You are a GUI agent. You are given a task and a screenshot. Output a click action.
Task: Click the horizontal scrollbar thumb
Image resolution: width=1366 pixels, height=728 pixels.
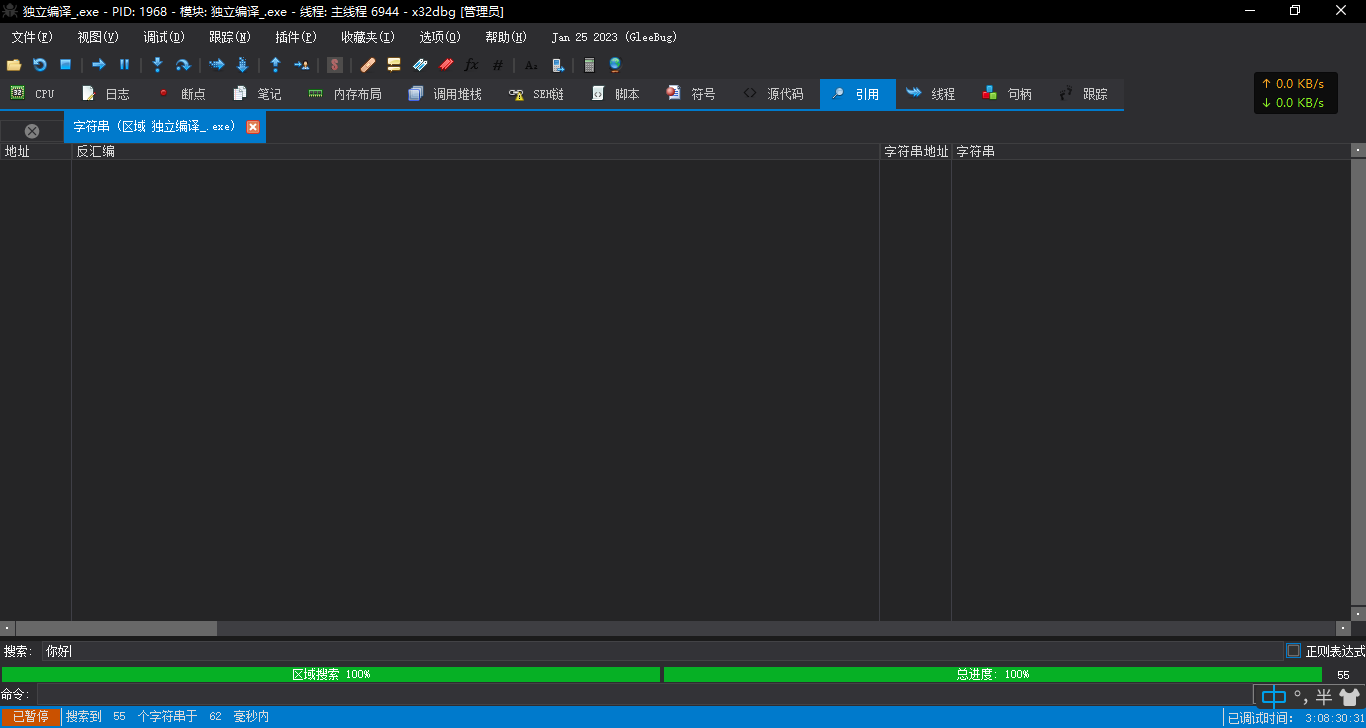116,628
